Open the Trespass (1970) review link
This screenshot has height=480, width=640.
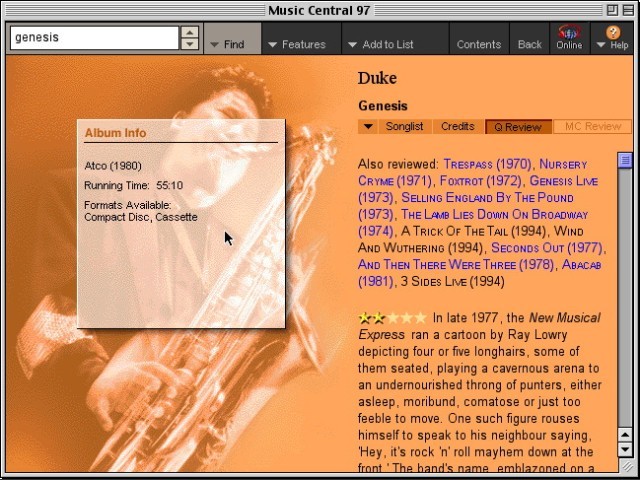pos(487,164)
